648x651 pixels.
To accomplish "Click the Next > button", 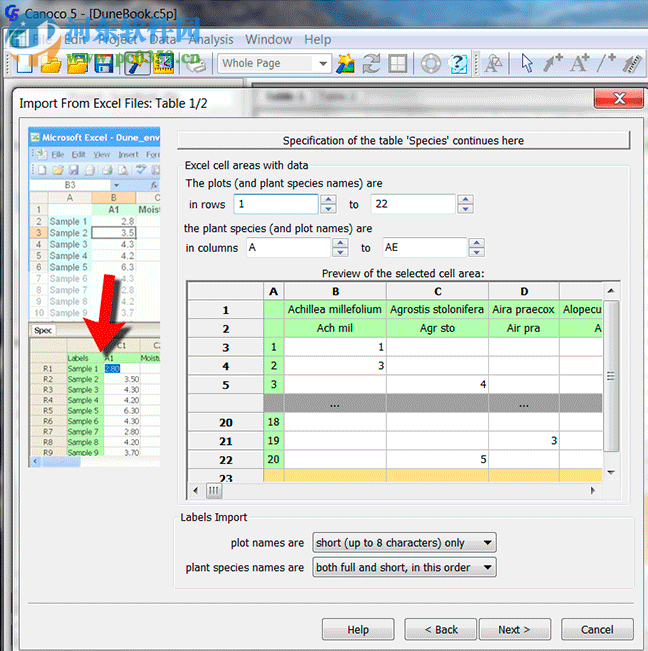I will click(x=515, y=629).
